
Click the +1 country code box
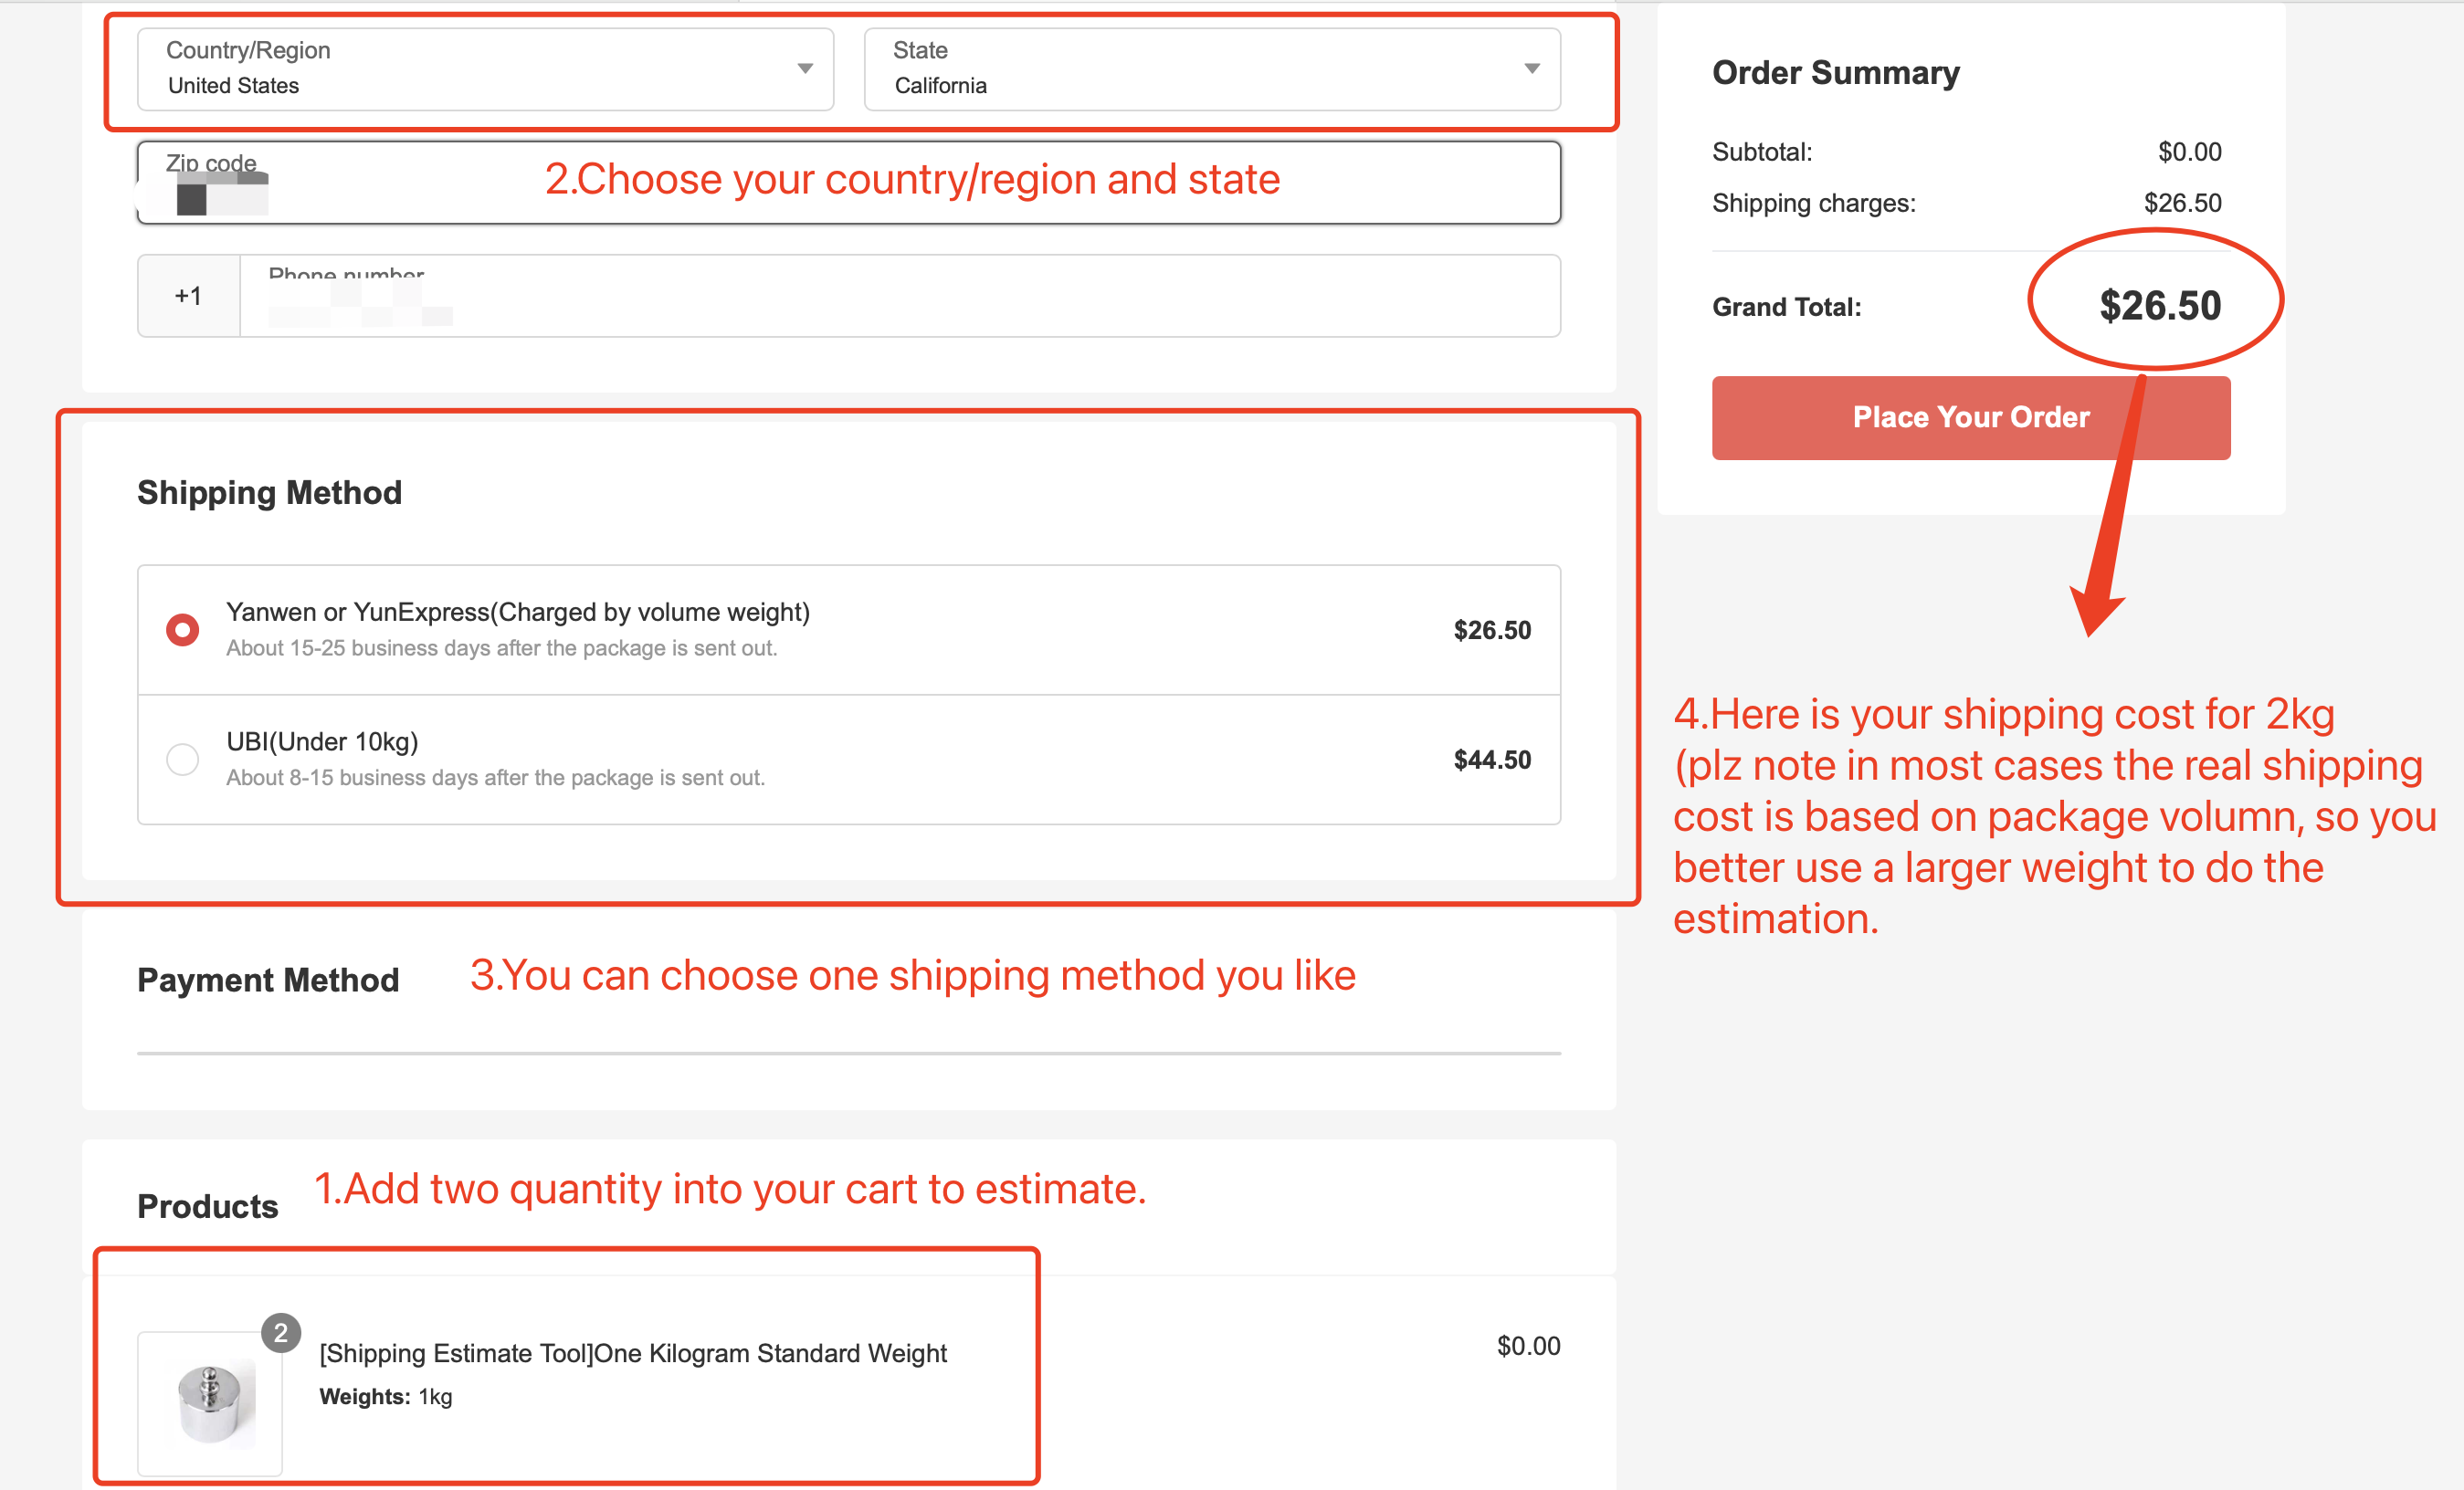pyautogui.click(x=189, y=296)
